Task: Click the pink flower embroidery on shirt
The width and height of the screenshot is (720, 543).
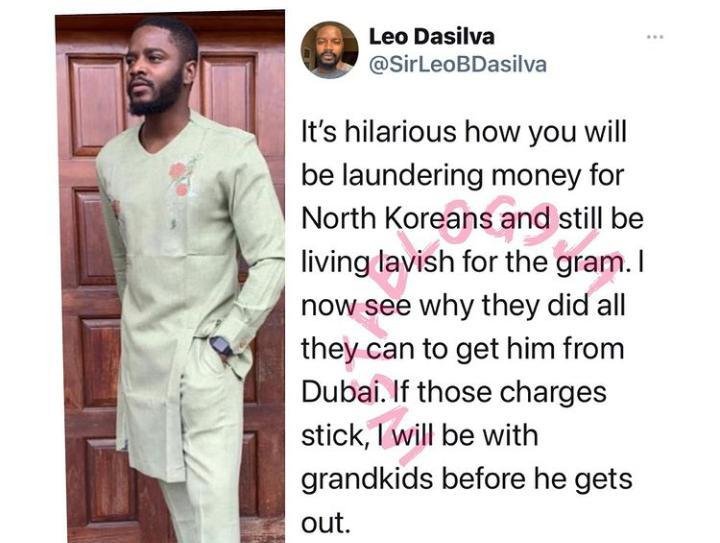Action: click(179, 179)
